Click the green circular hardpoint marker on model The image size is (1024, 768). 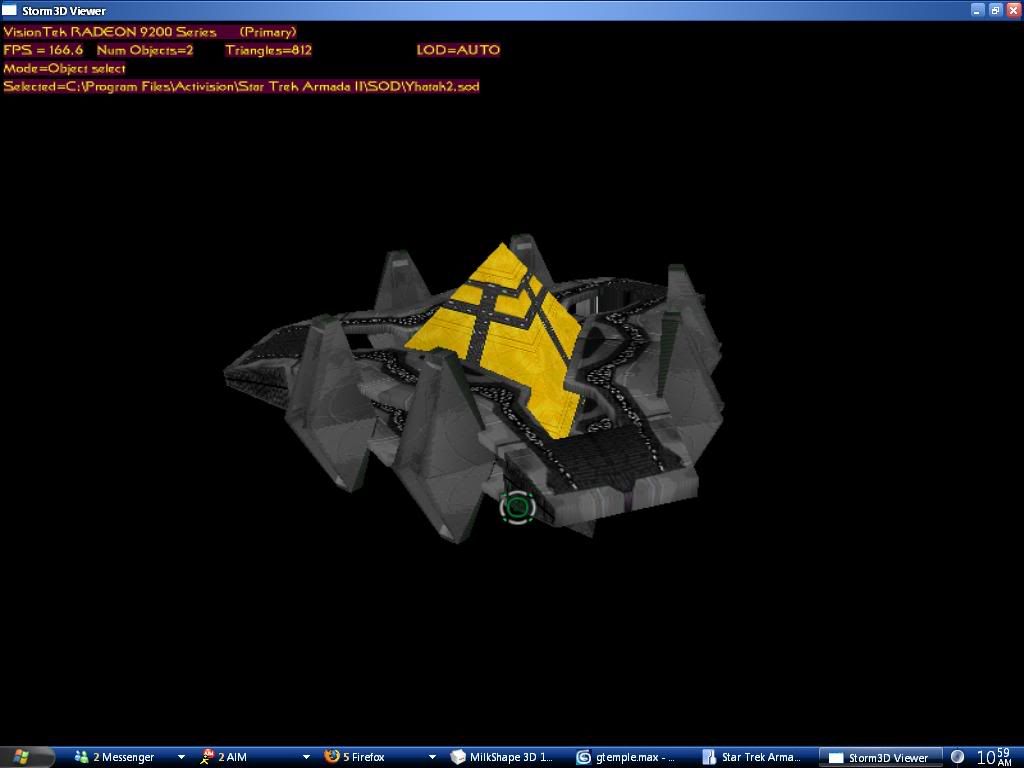518,506
